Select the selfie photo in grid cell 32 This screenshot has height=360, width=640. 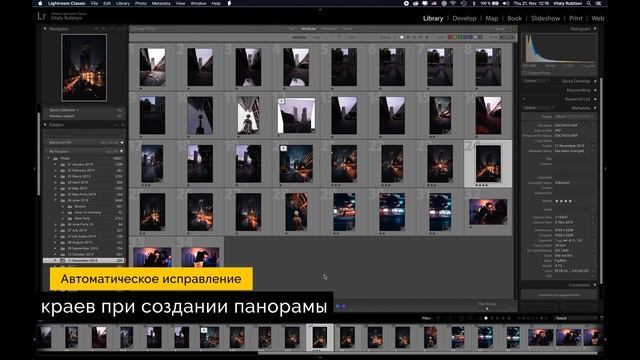pyautogui.click(x=488, y=212)
